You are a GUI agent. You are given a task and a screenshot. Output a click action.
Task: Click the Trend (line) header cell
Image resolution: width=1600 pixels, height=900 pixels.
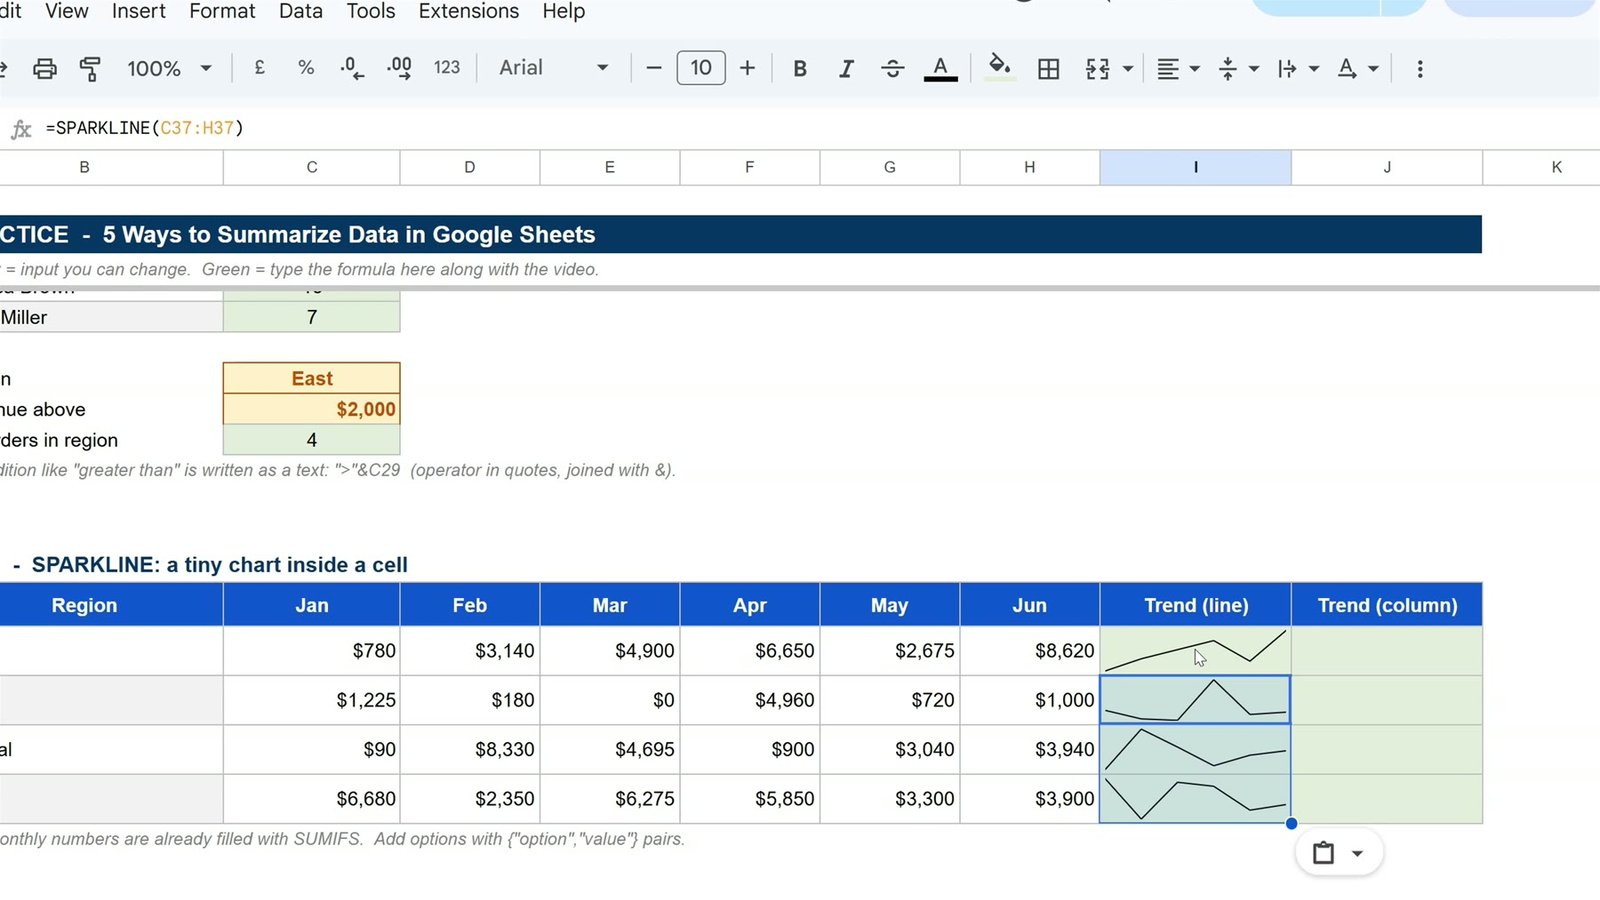click(1196, 605)
